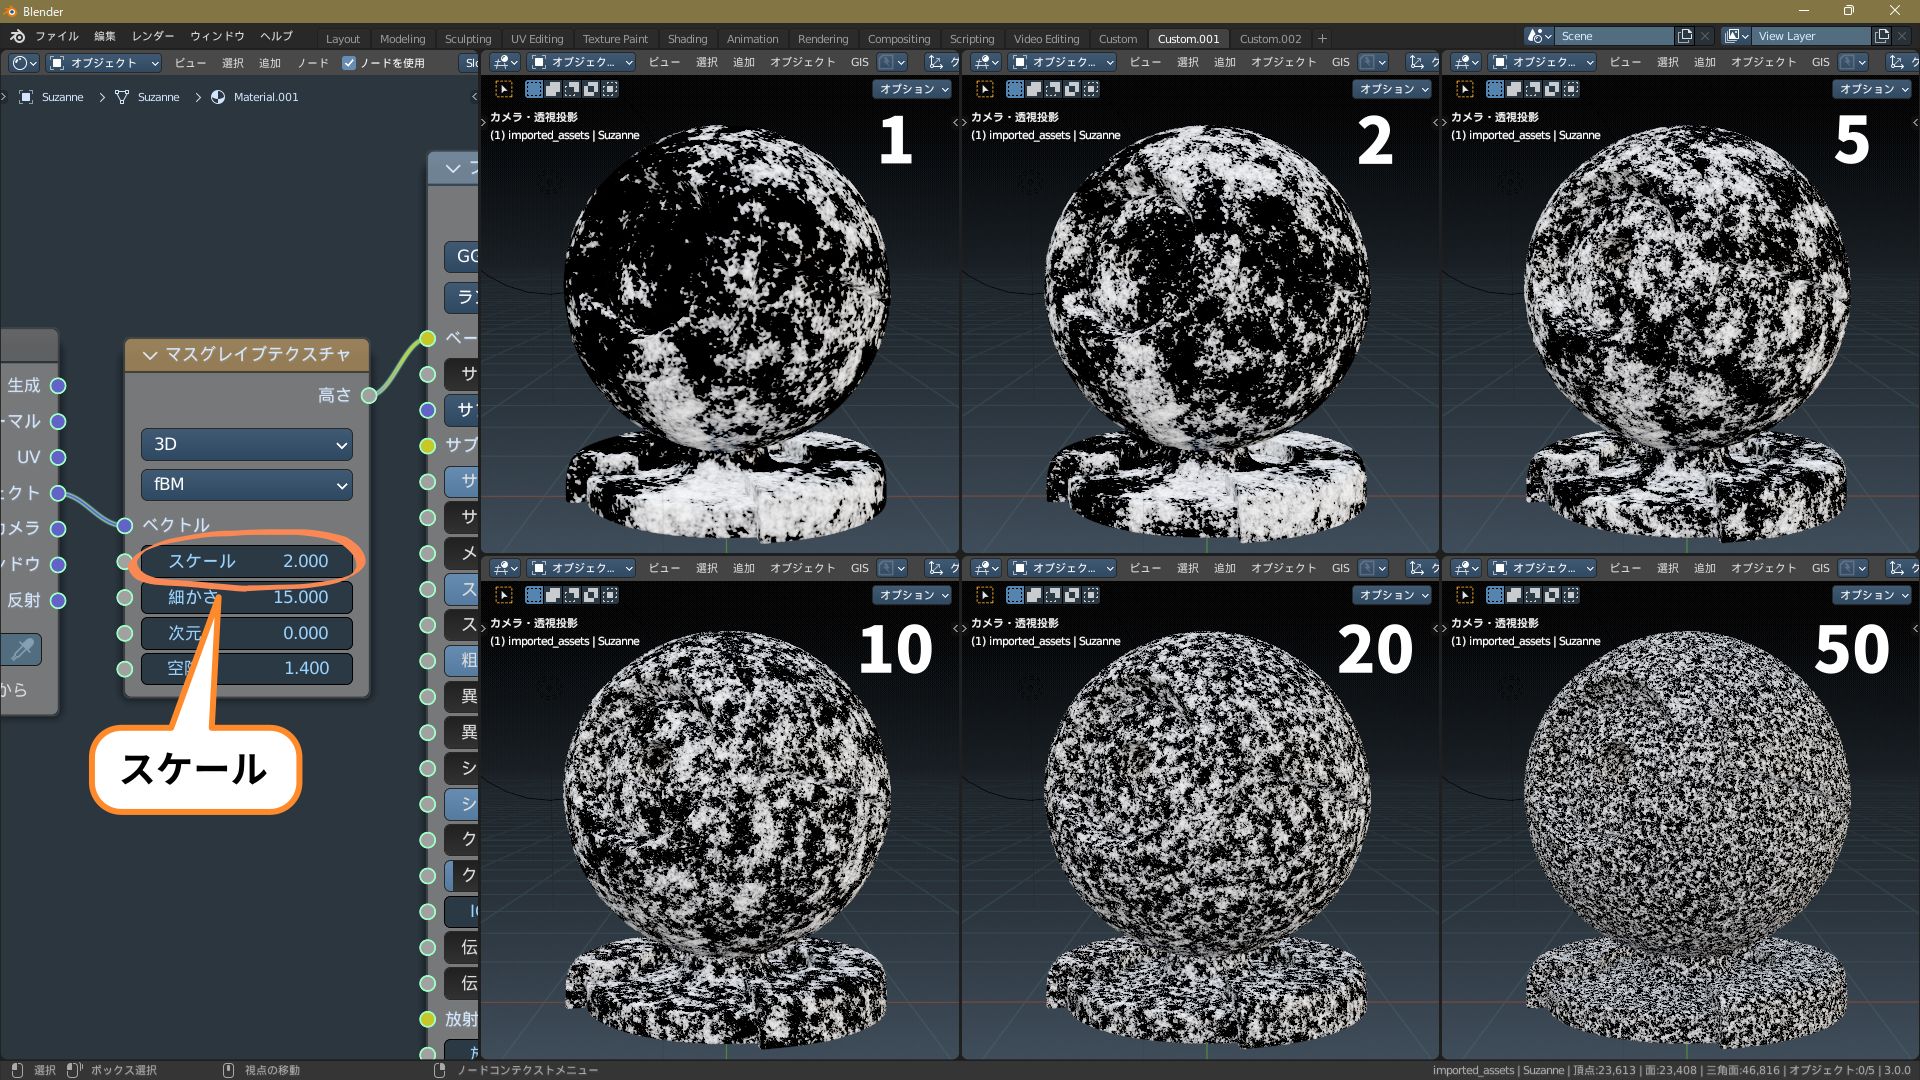The height and width of the screenshot is (1080, 1920).
Task: Open the fBM type dropdown in Musgrave node
Action: point(247,485)
